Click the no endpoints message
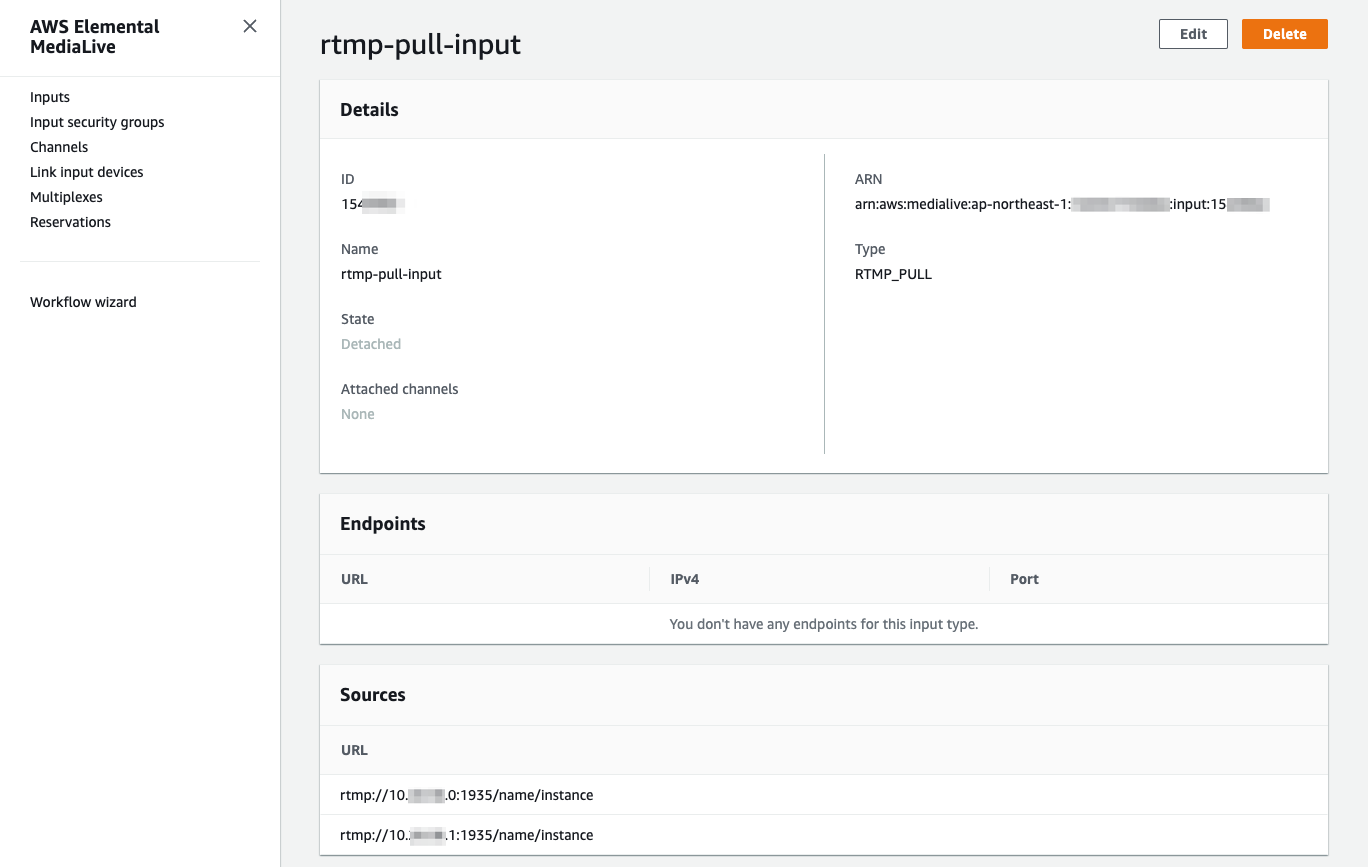Image resolution: width=1368 pixels, height=867 pixels. click(824, 624)
